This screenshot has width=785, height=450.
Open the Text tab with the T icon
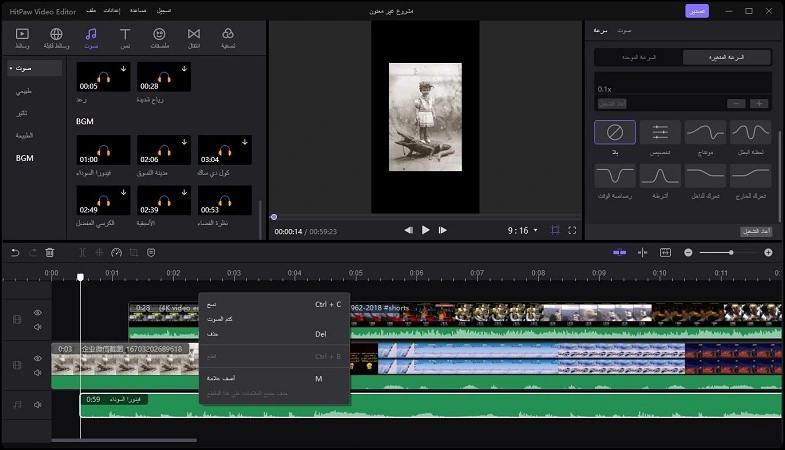[x=125, y=38]
